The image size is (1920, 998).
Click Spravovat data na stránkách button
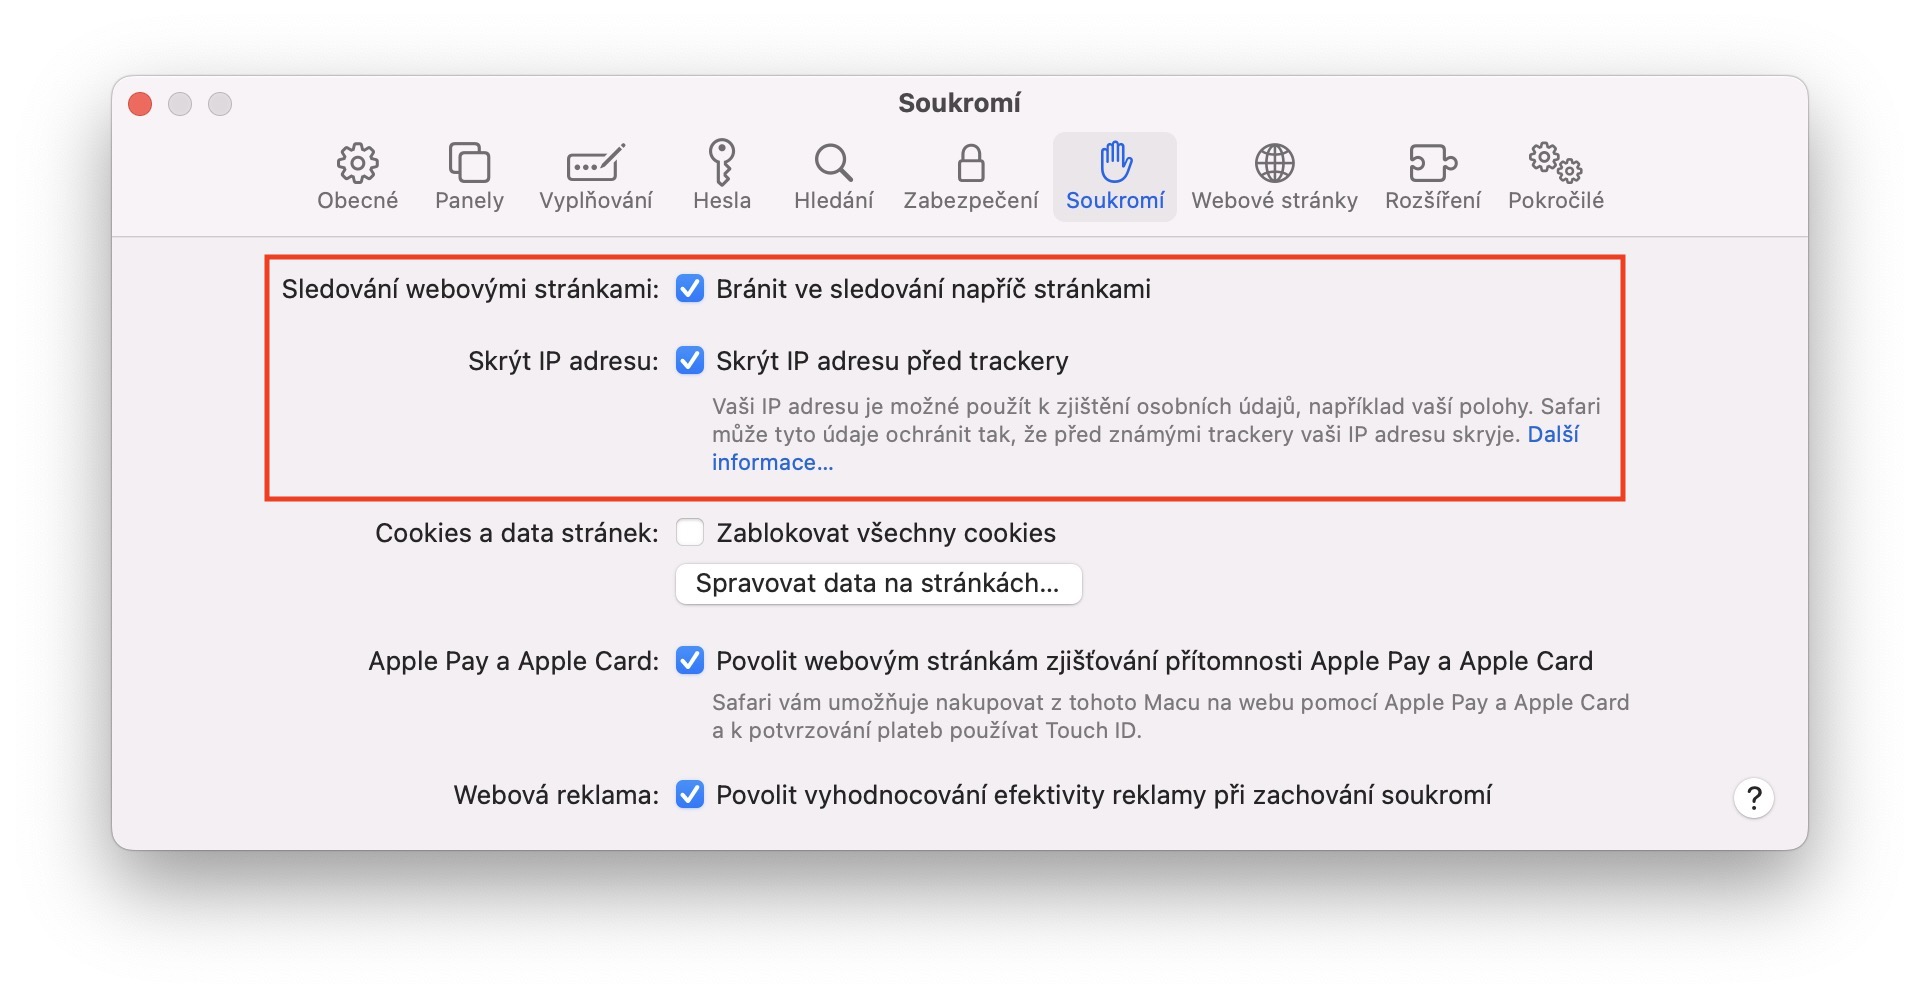(878, 584)
